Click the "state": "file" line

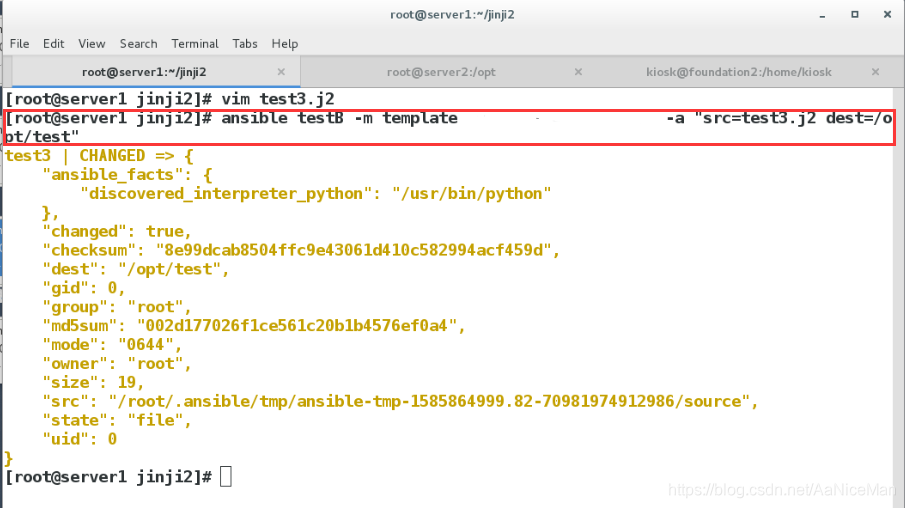[117, 421]
